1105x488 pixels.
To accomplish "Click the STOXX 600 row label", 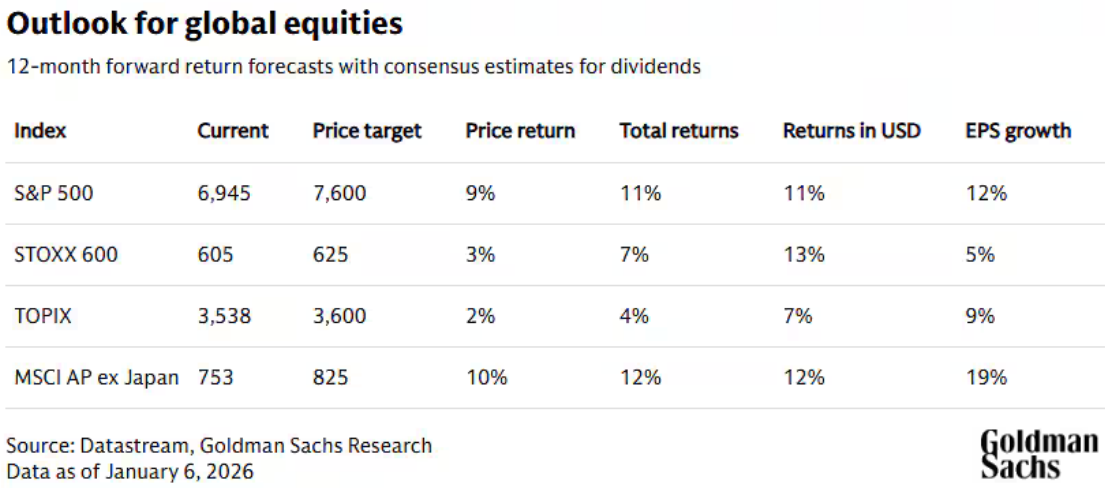I will [65, 255].
